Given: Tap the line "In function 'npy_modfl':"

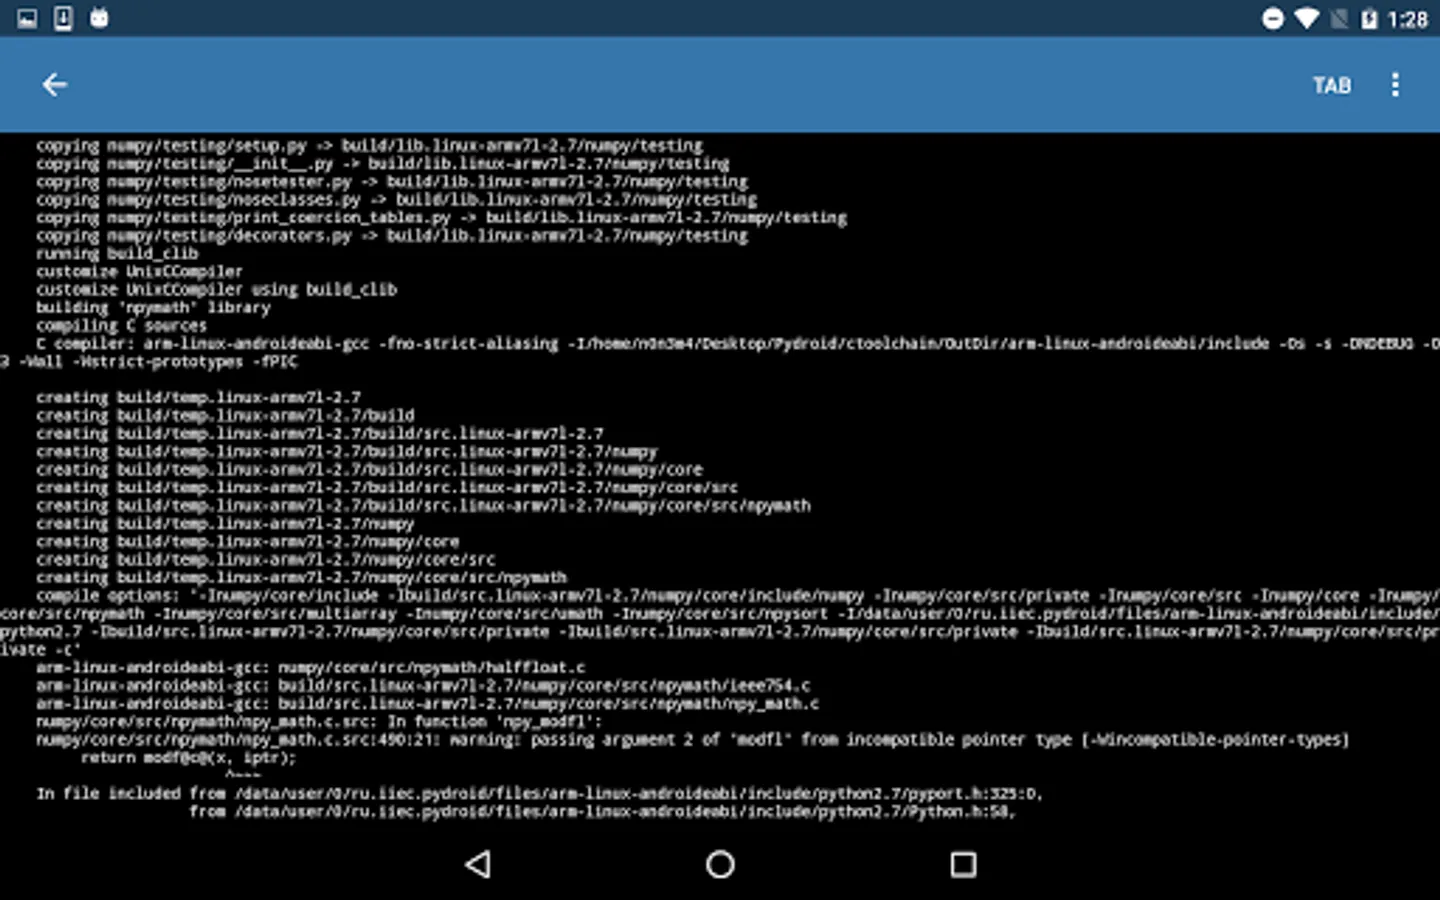Looking at the screenshot, I should tap(319, 722).
